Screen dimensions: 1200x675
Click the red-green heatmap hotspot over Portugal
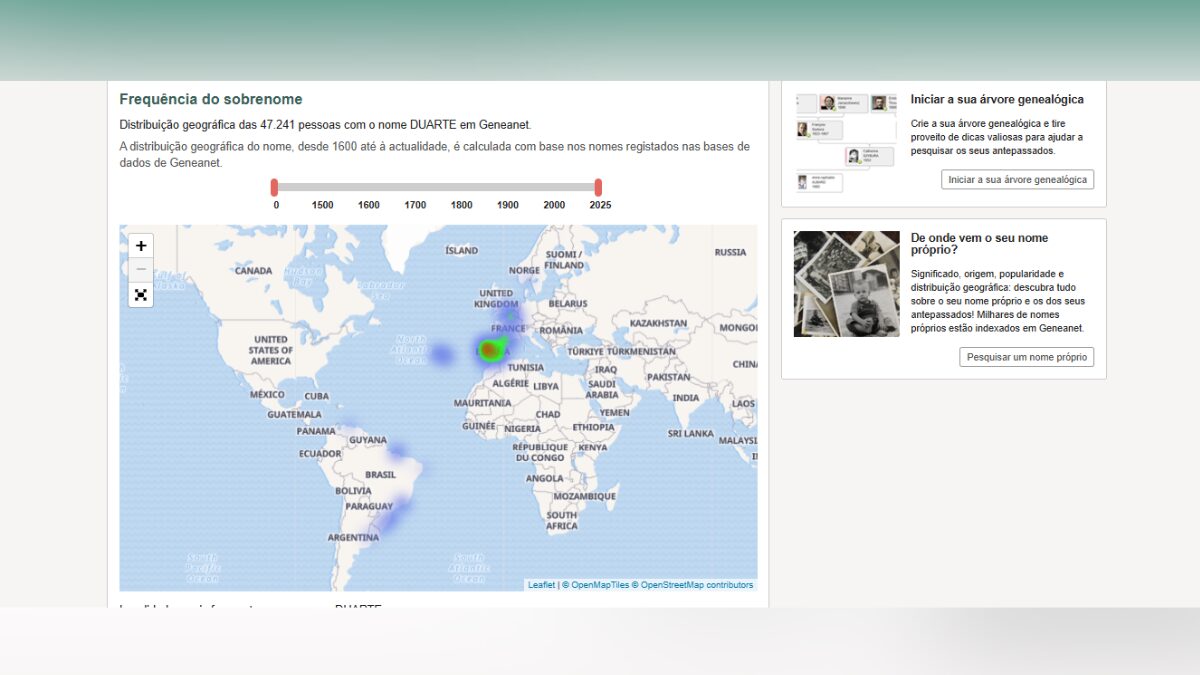(489, 350)
